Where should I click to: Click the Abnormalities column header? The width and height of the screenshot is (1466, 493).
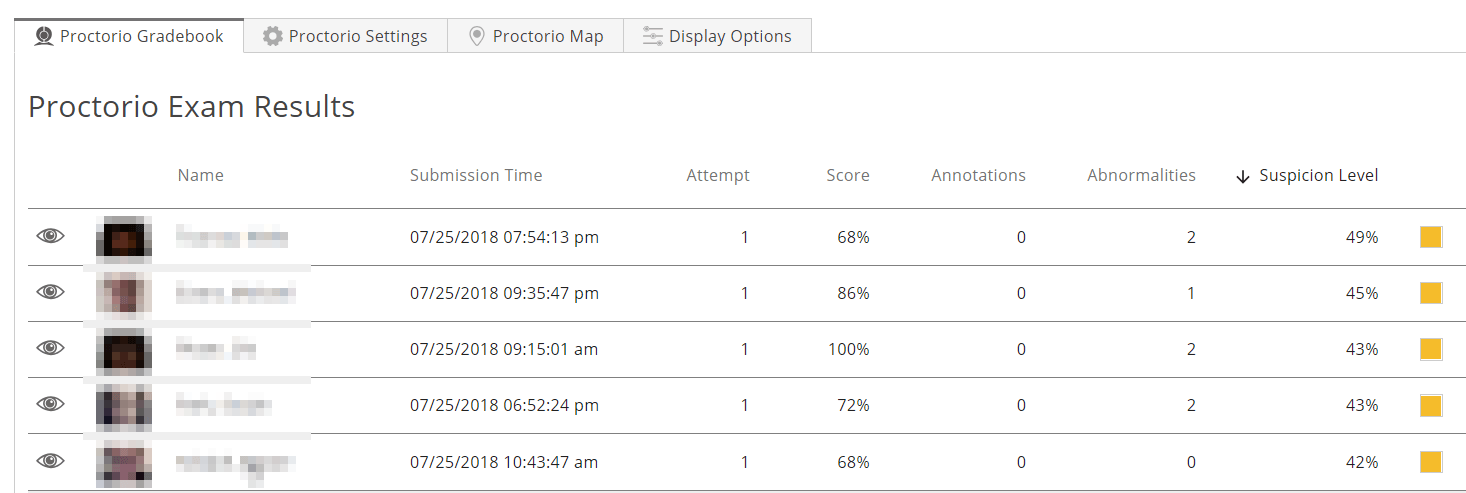click(1141, 175)
